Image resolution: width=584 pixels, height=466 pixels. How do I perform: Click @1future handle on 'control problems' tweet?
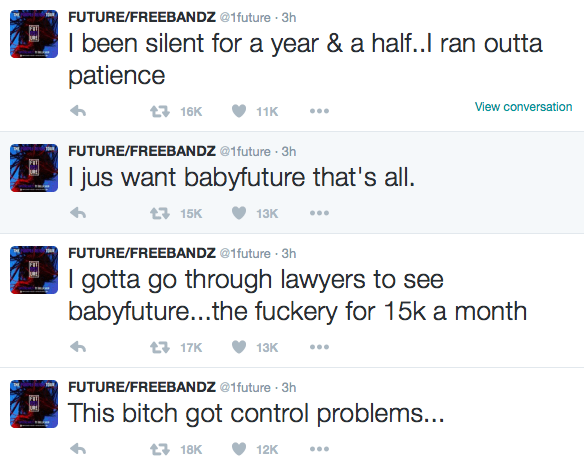(245, 387)
